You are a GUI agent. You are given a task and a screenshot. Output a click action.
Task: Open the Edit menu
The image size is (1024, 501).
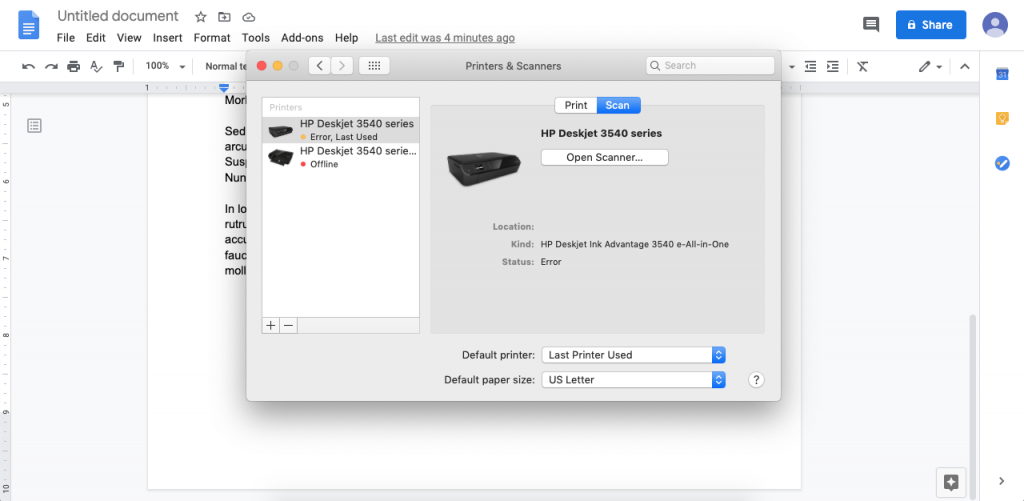tap(95, 38)
